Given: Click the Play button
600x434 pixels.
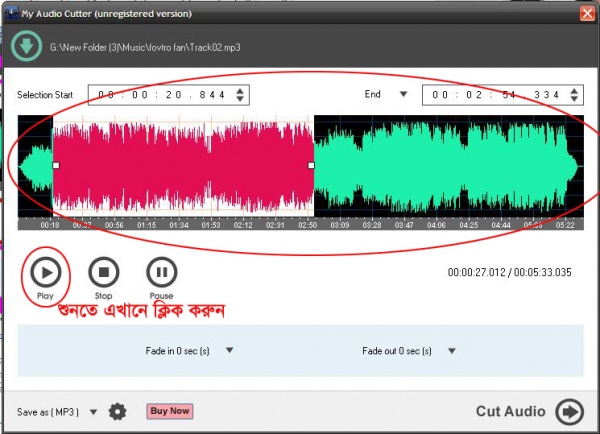Looking at the screenshot, I should pyautogui.click(x=46, y=272).
